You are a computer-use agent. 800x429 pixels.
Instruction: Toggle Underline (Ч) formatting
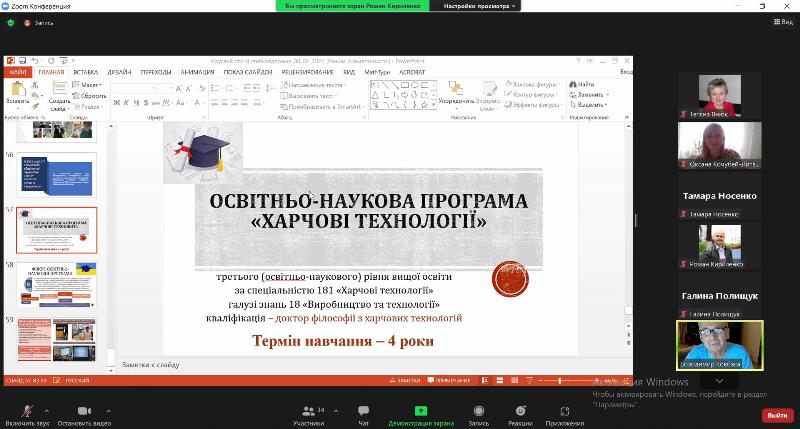tap(136, 103)
